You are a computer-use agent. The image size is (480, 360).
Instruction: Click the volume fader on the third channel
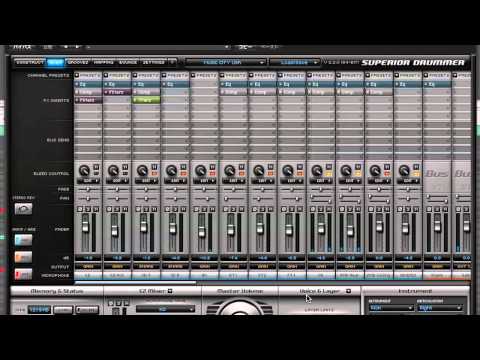click(144, 227)
